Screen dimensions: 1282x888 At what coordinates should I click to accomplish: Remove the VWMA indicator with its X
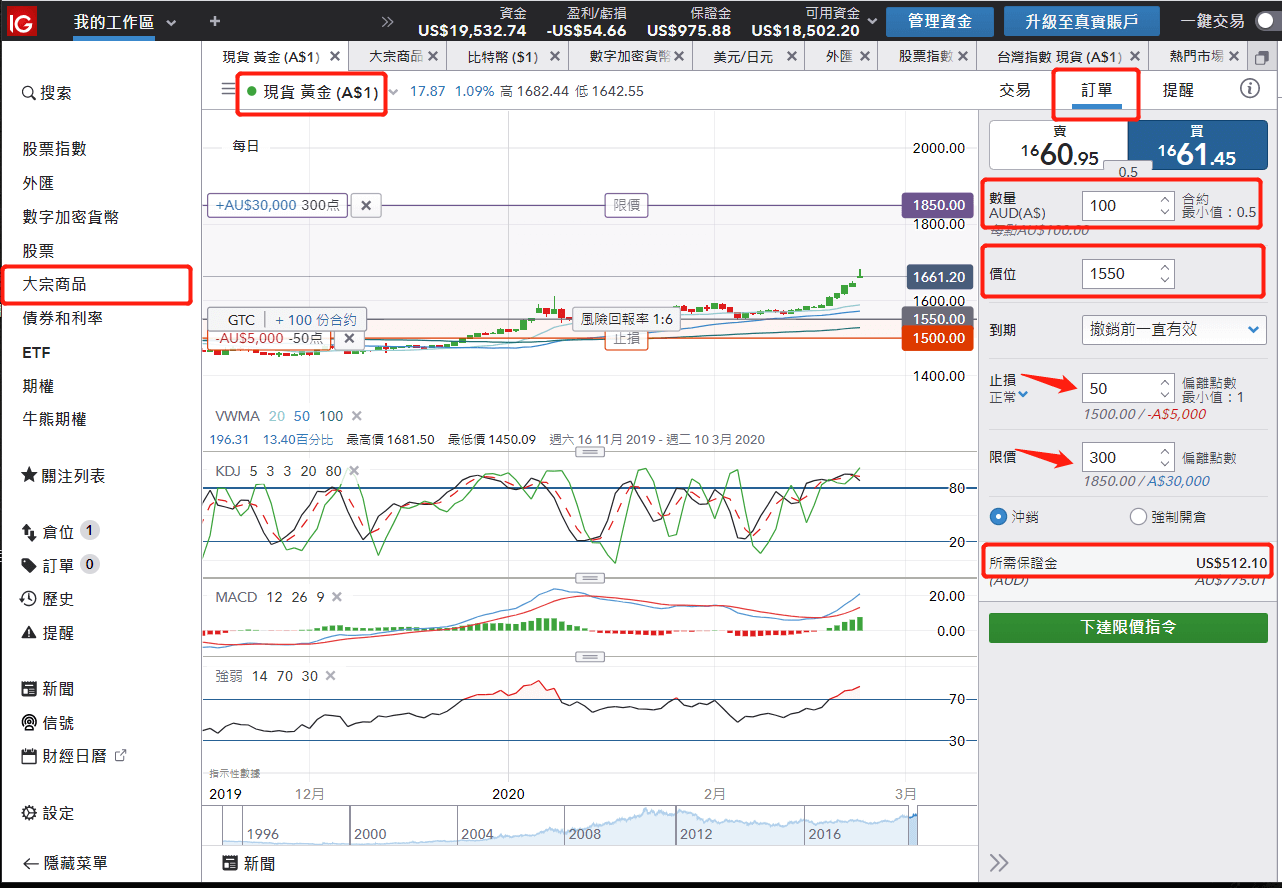point(357,416)
